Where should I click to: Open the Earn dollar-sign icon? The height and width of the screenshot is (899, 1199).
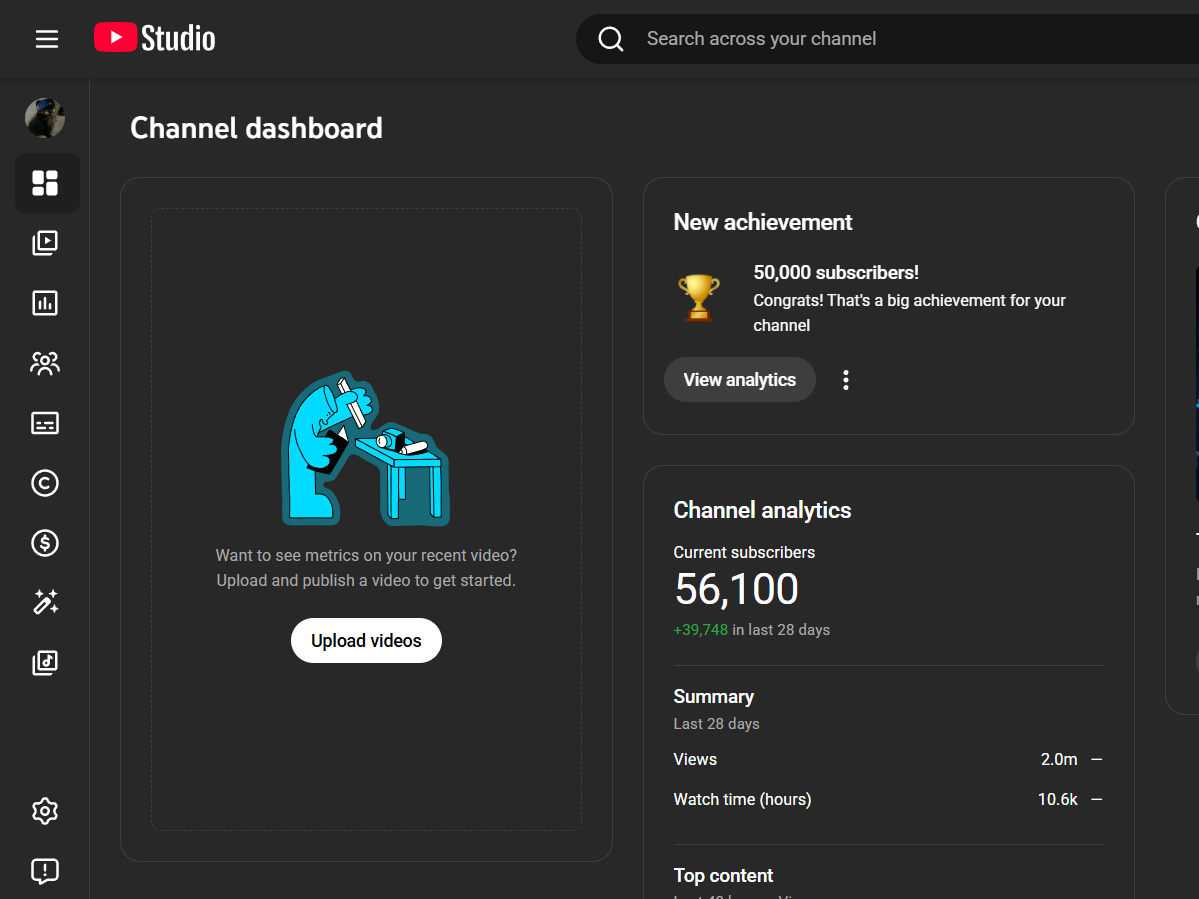coord(45,543)
